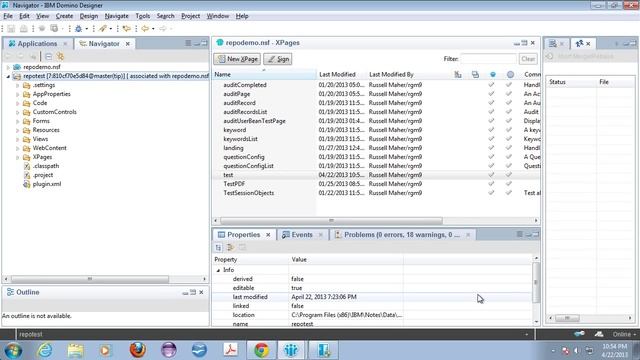Open the File menu

tap(8, 16)
